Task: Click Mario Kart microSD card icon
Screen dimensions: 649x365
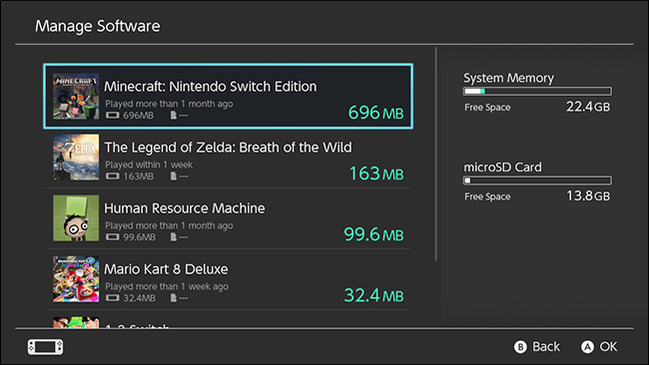Action: [173, 298]
